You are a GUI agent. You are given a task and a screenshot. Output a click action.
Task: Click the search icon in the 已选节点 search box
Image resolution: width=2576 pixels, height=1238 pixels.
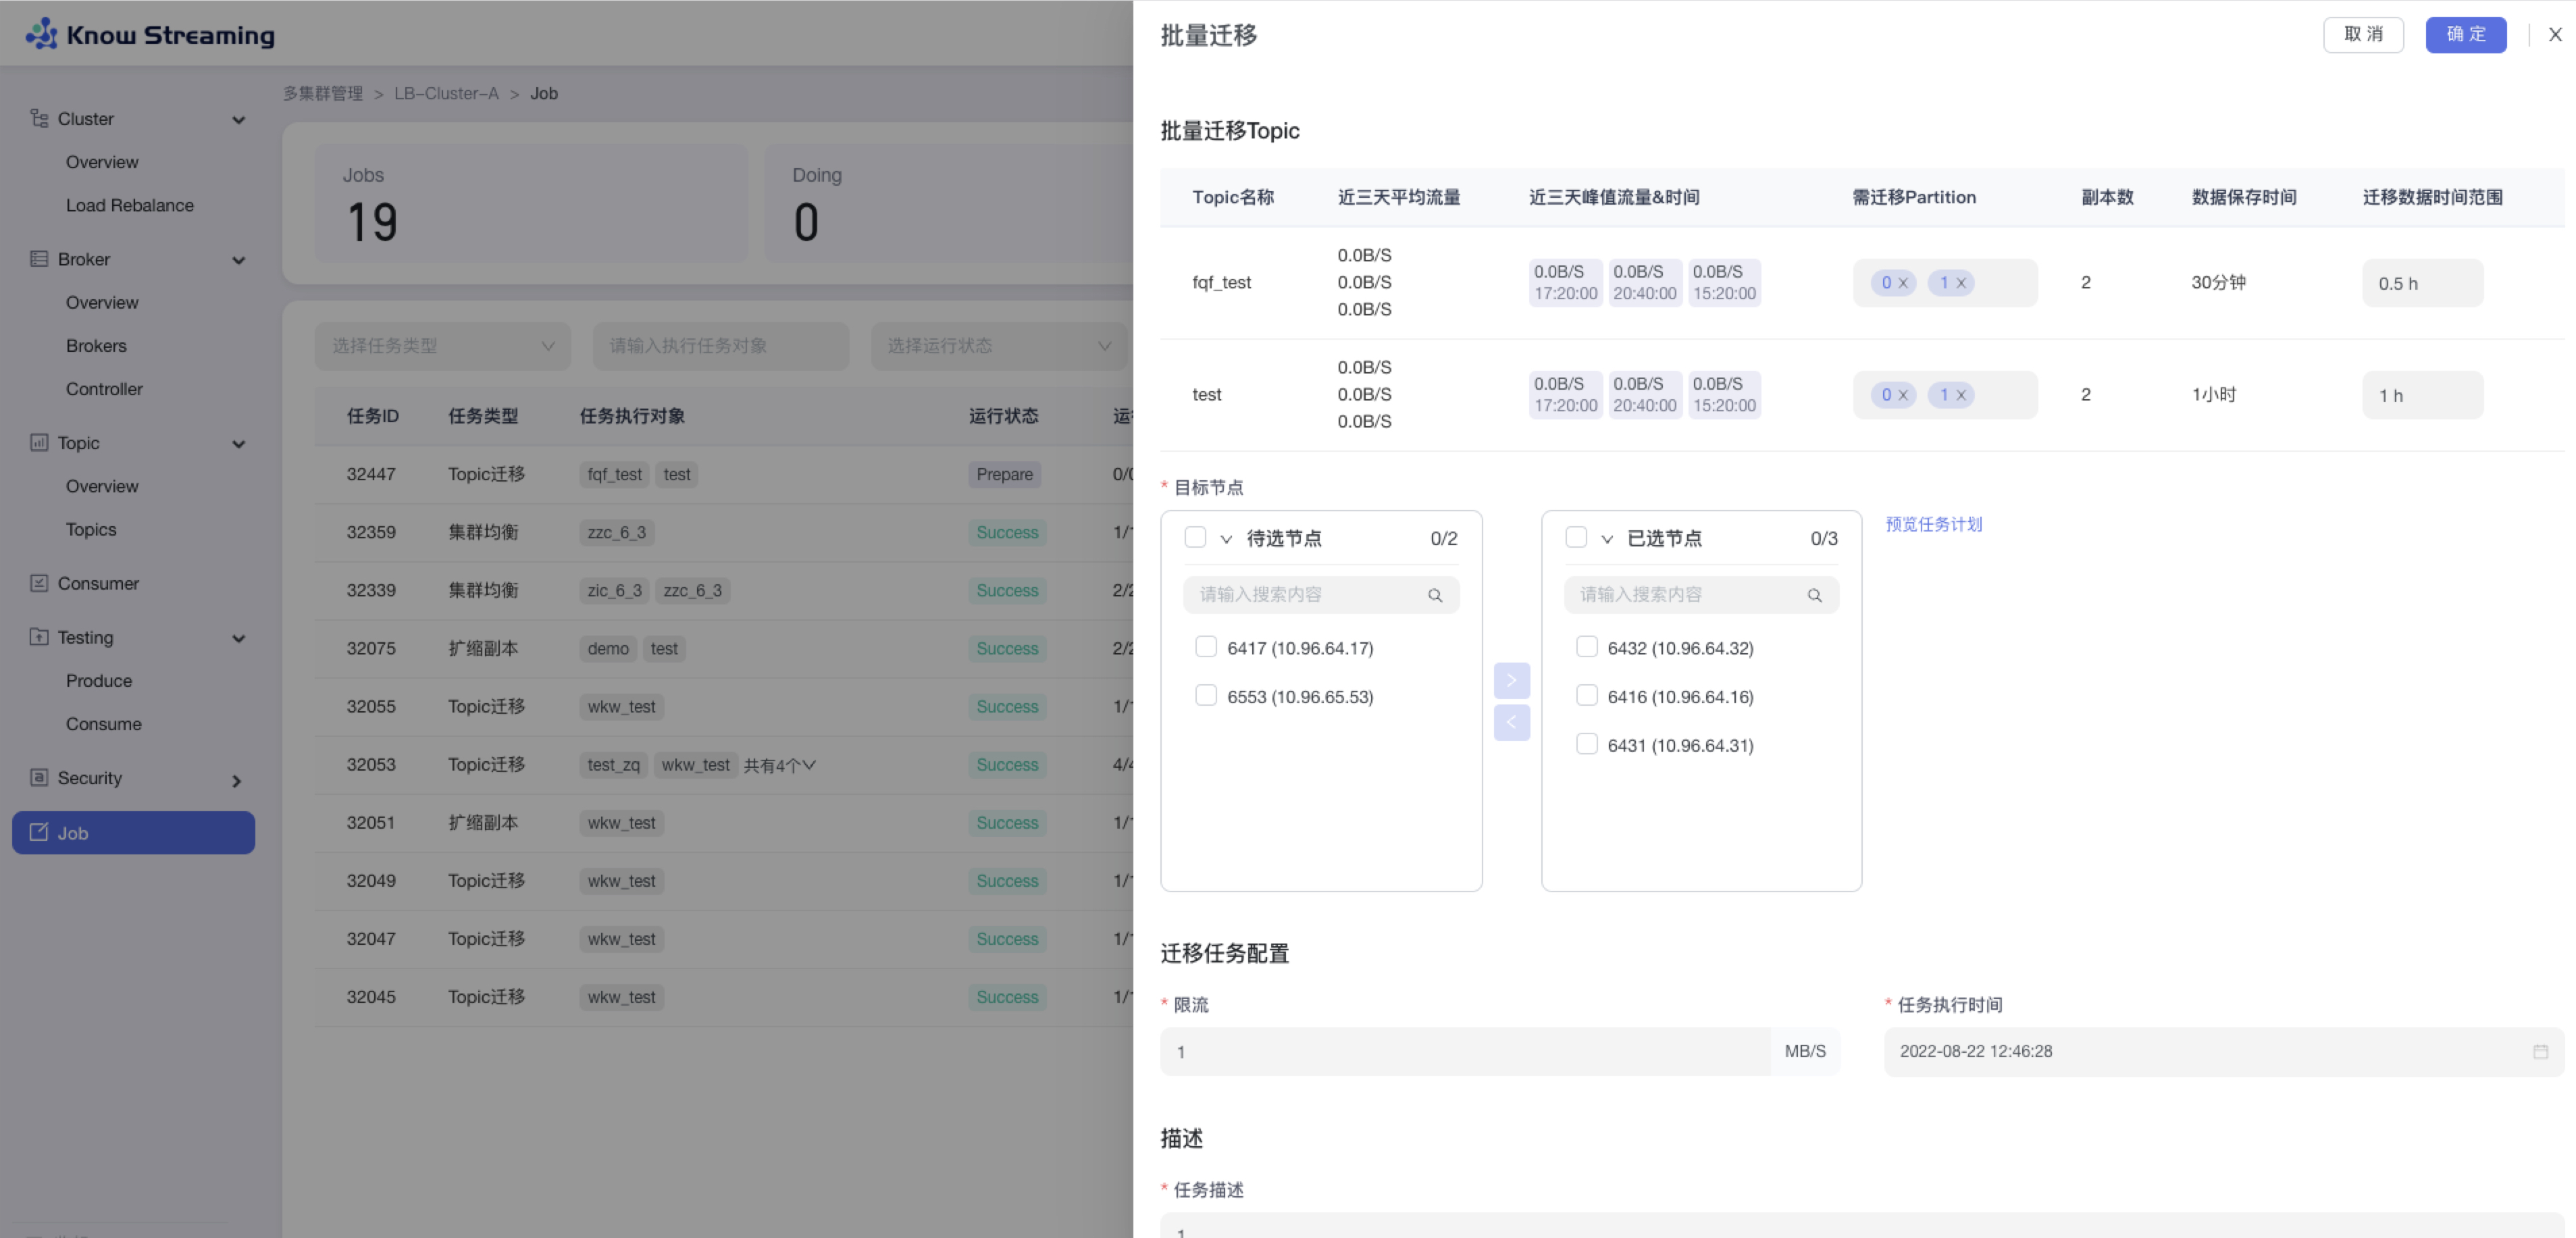pyautogui.click(x=1814, y=595)
